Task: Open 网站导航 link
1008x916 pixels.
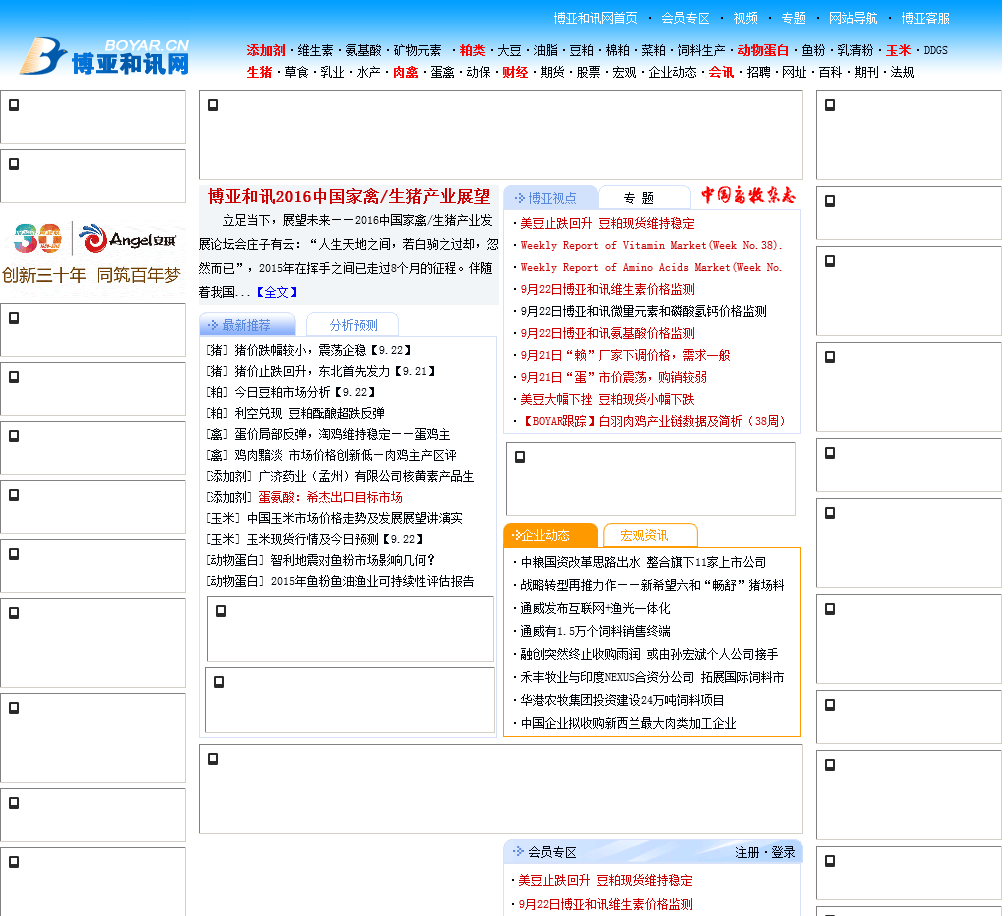Action: coord(853,18)
